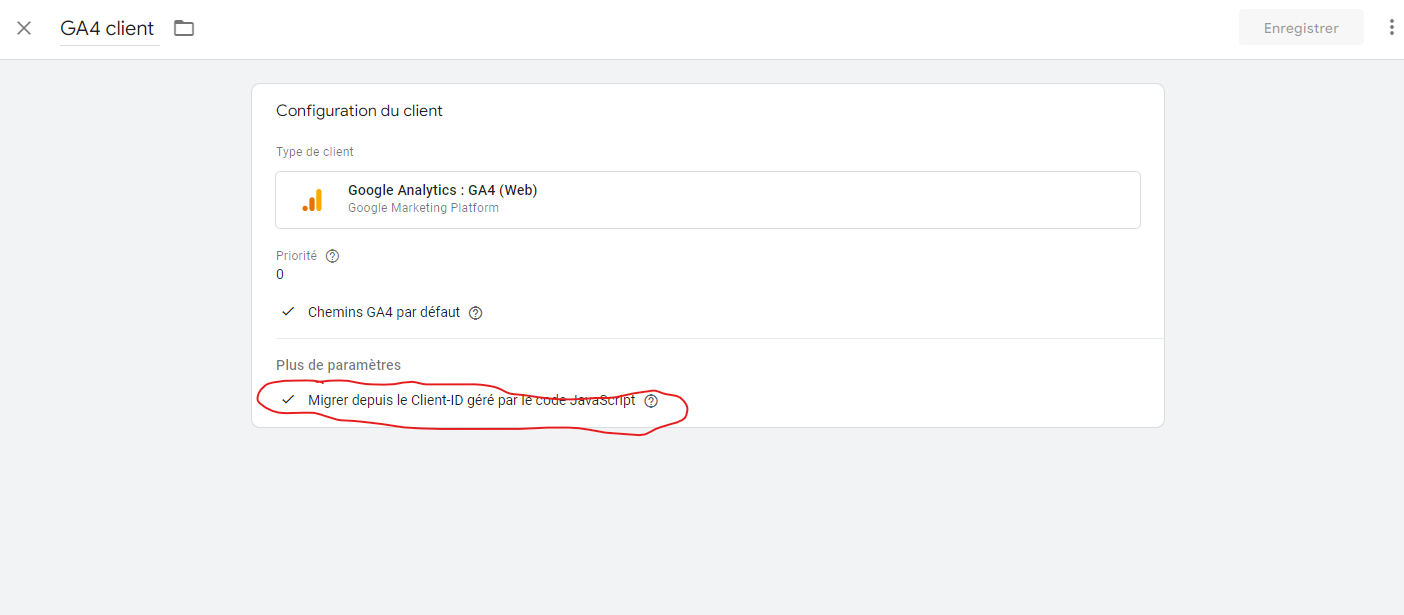Click the Plus de paramètres section label
This screenshot has width=1404, height=615.
[338, 365]
